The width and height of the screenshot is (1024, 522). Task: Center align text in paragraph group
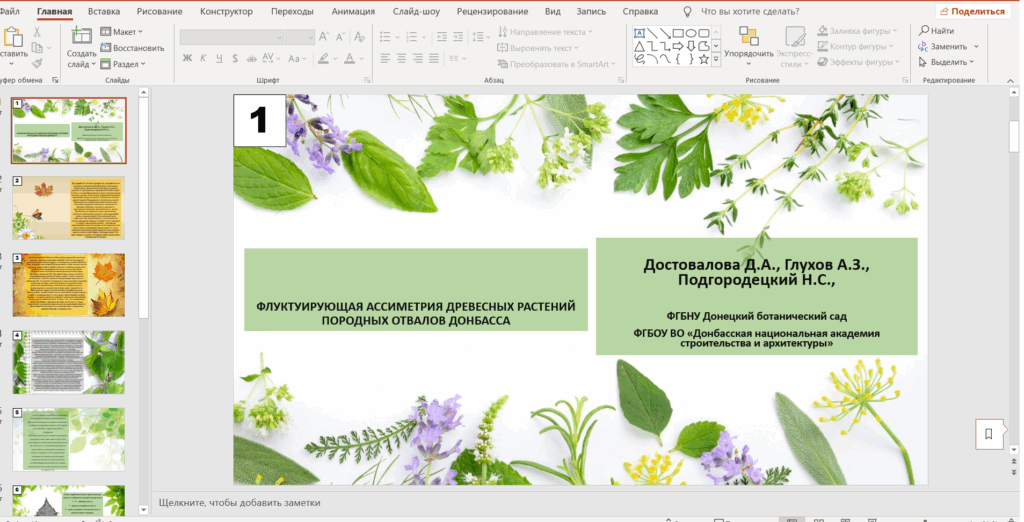point(402,58)
